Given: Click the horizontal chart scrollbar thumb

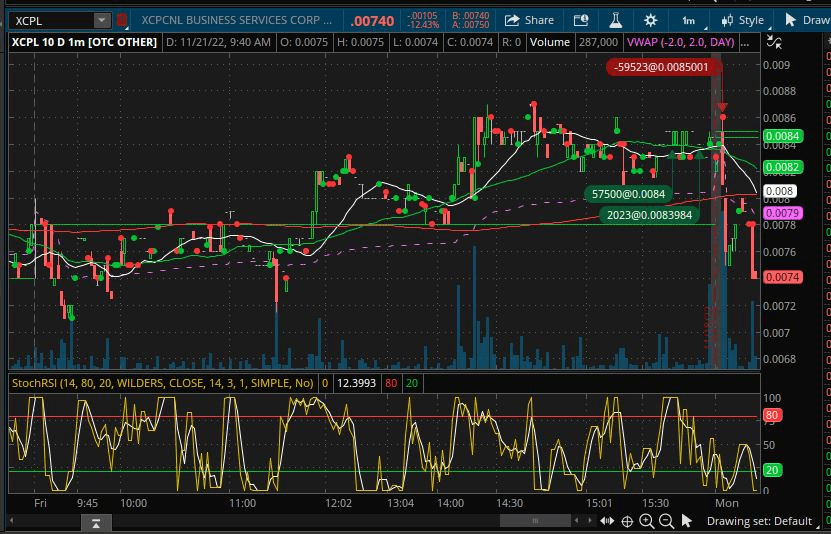Looking at the screenshot, I should [x=535, y=520].
